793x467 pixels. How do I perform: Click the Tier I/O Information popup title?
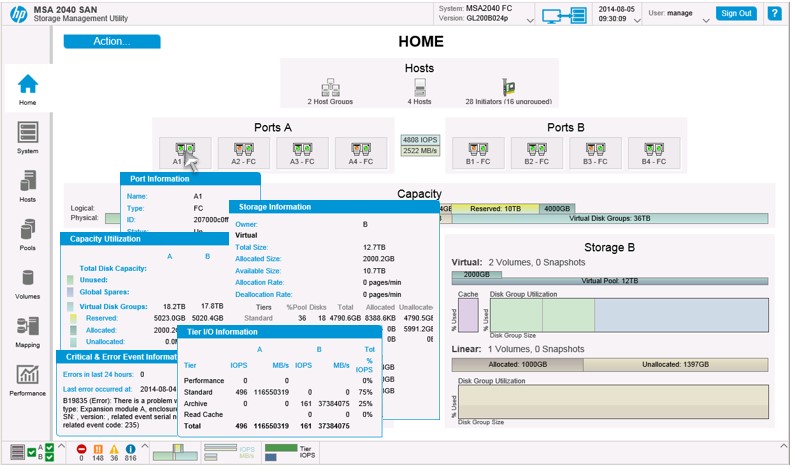(222, 332)
